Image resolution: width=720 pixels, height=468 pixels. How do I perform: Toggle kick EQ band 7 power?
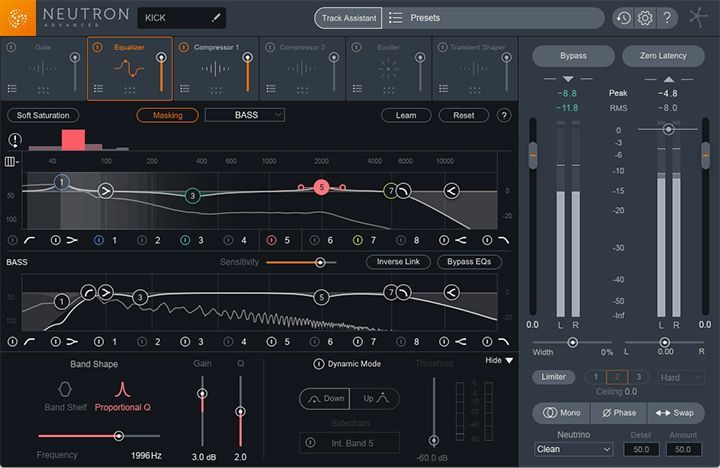tap(358, 240)
